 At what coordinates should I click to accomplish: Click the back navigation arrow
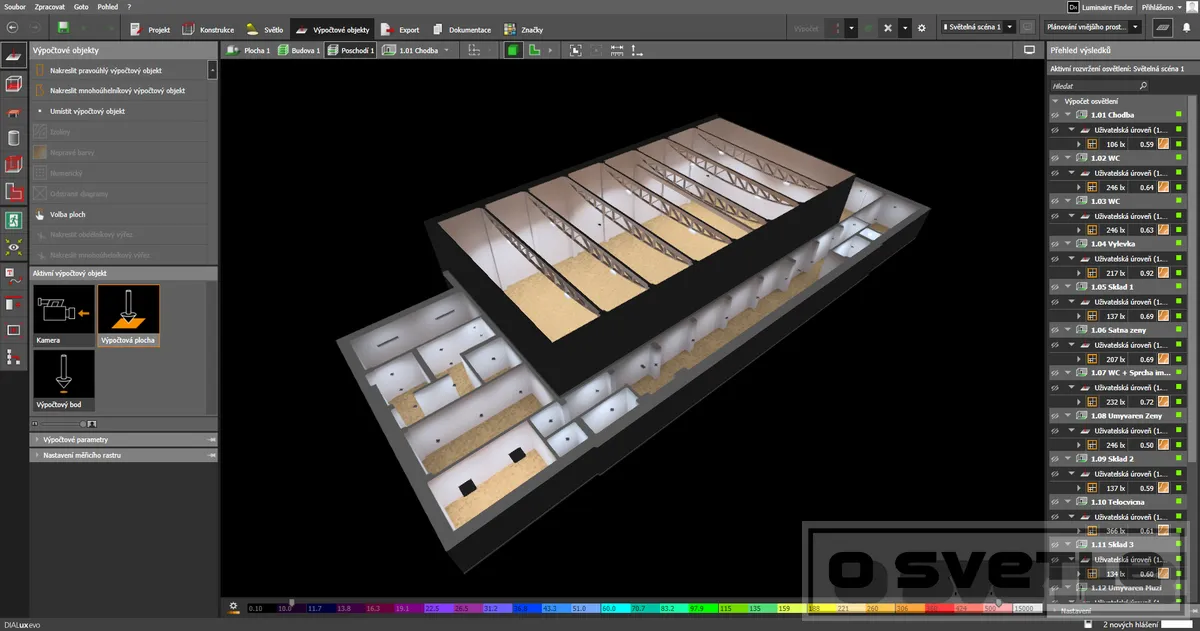13,28
